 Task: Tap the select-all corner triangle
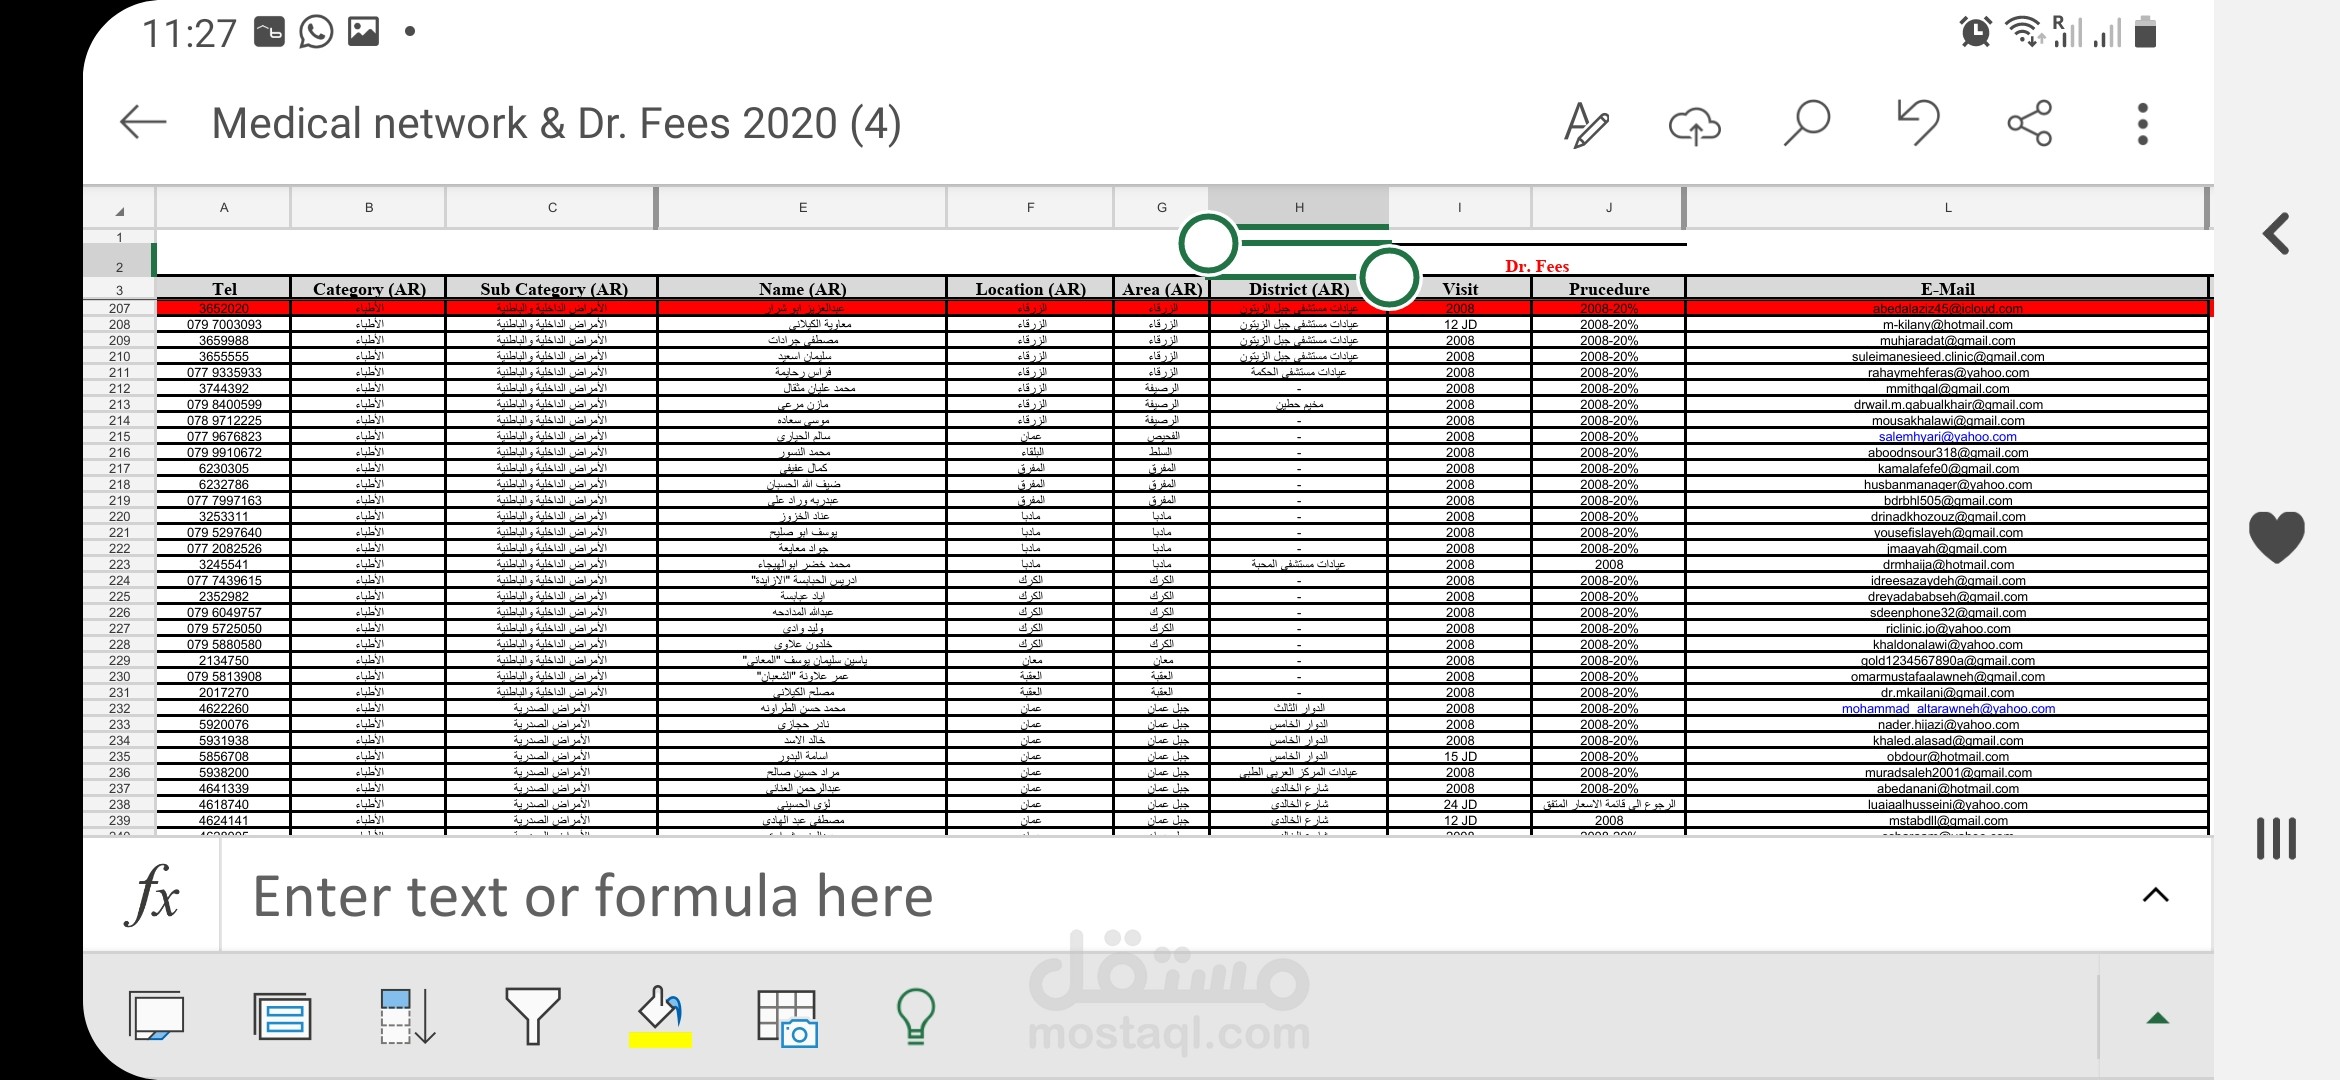pyautogui.click(x=119, y=209)
